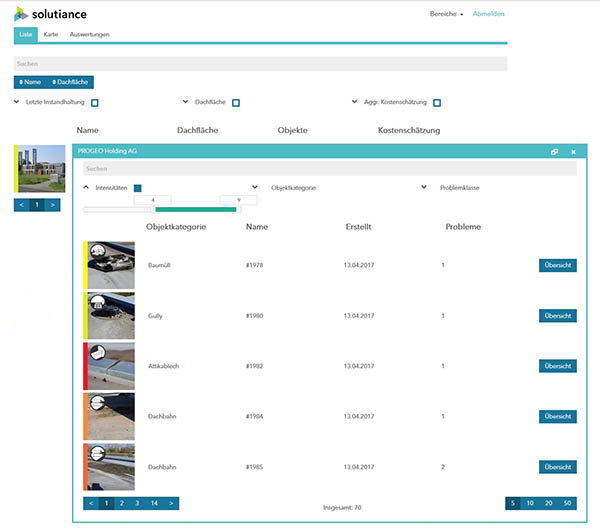Click the upper handle of Intensitäten slider
The image size is (600, 531).
(238, 209)
